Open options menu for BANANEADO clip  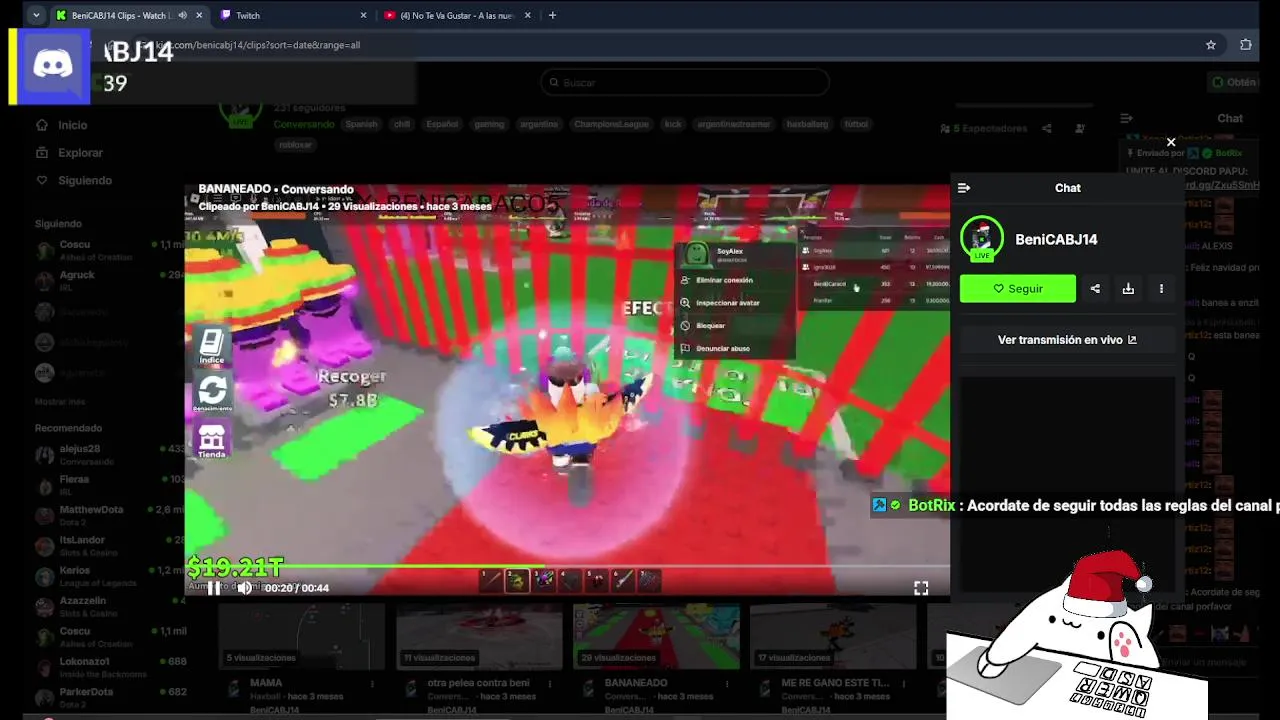pyautogui.click(x=726, y=684)
